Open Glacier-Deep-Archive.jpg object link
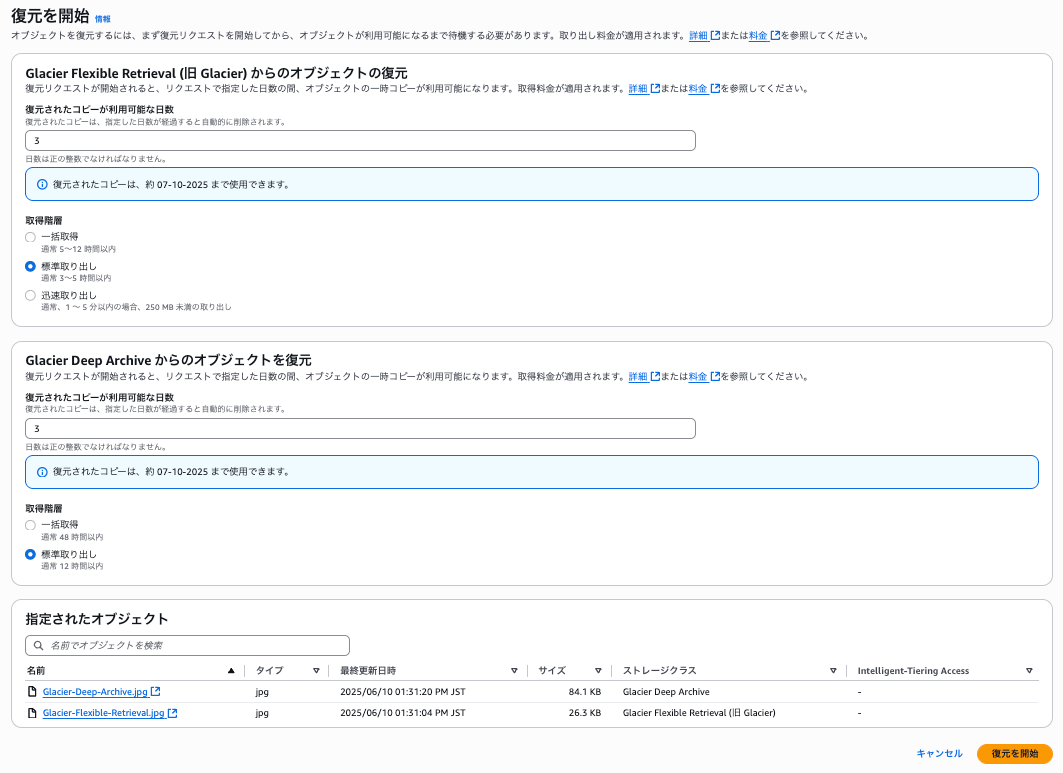This screenshot has width=1063, height=773. coord(95,692)
